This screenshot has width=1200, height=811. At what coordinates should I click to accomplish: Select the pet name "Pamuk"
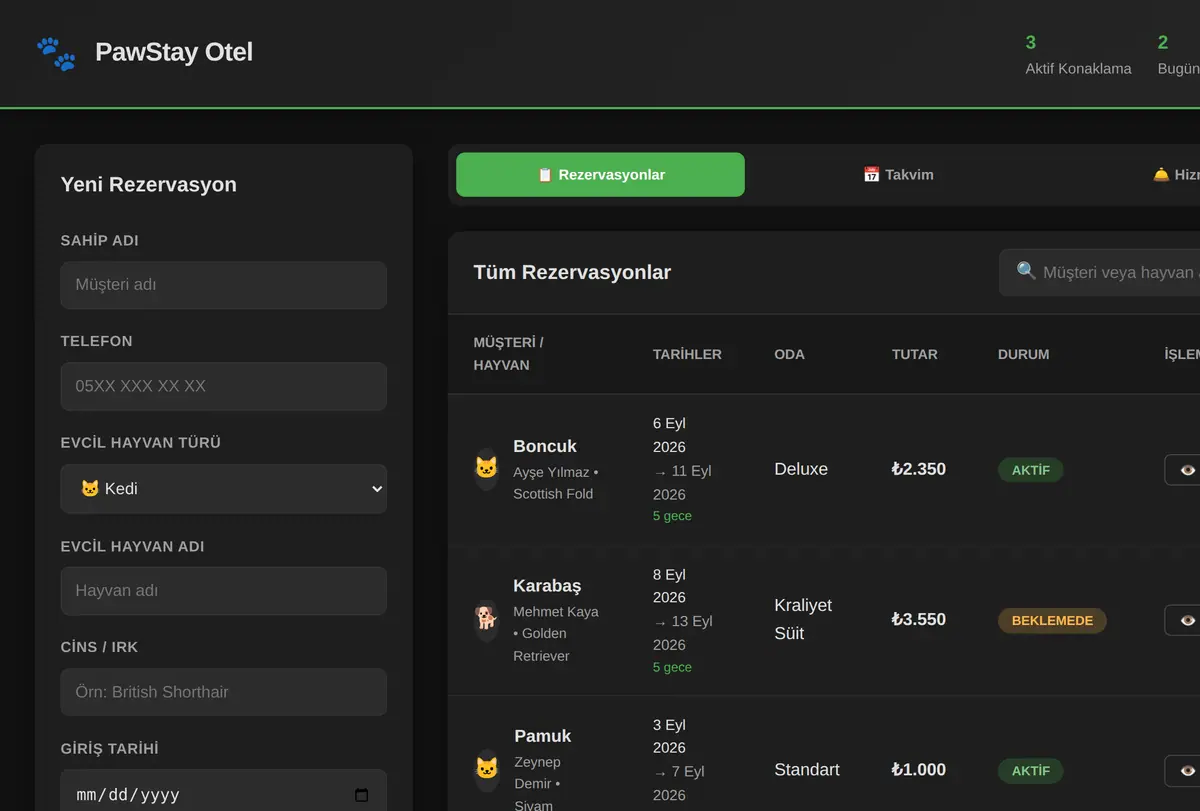pos(543,736)
